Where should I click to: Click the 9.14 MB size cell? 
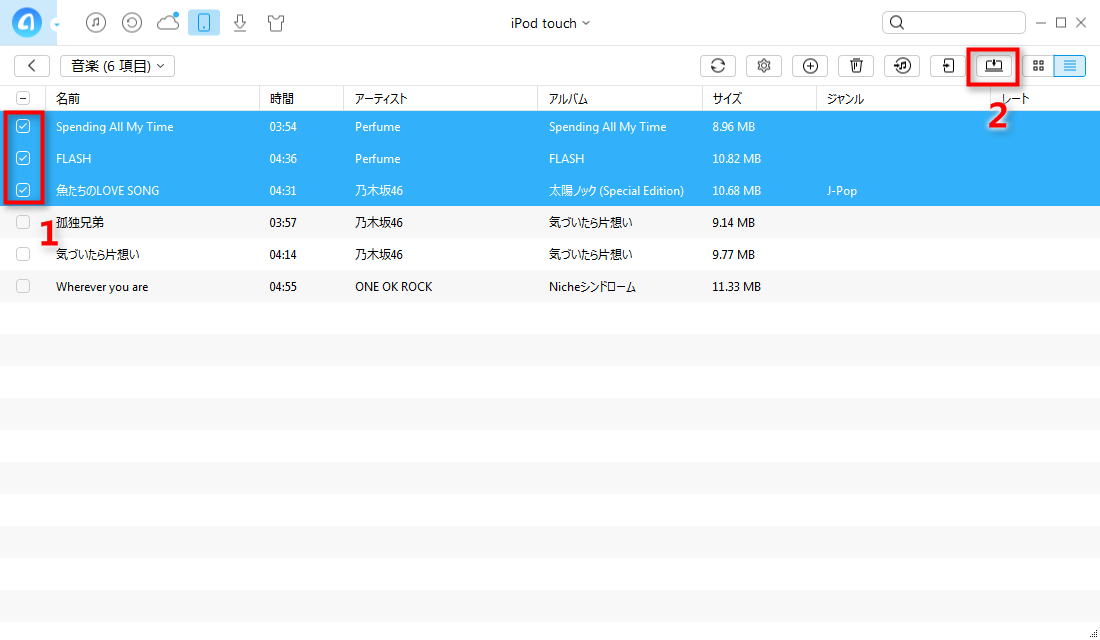point(734,223)
